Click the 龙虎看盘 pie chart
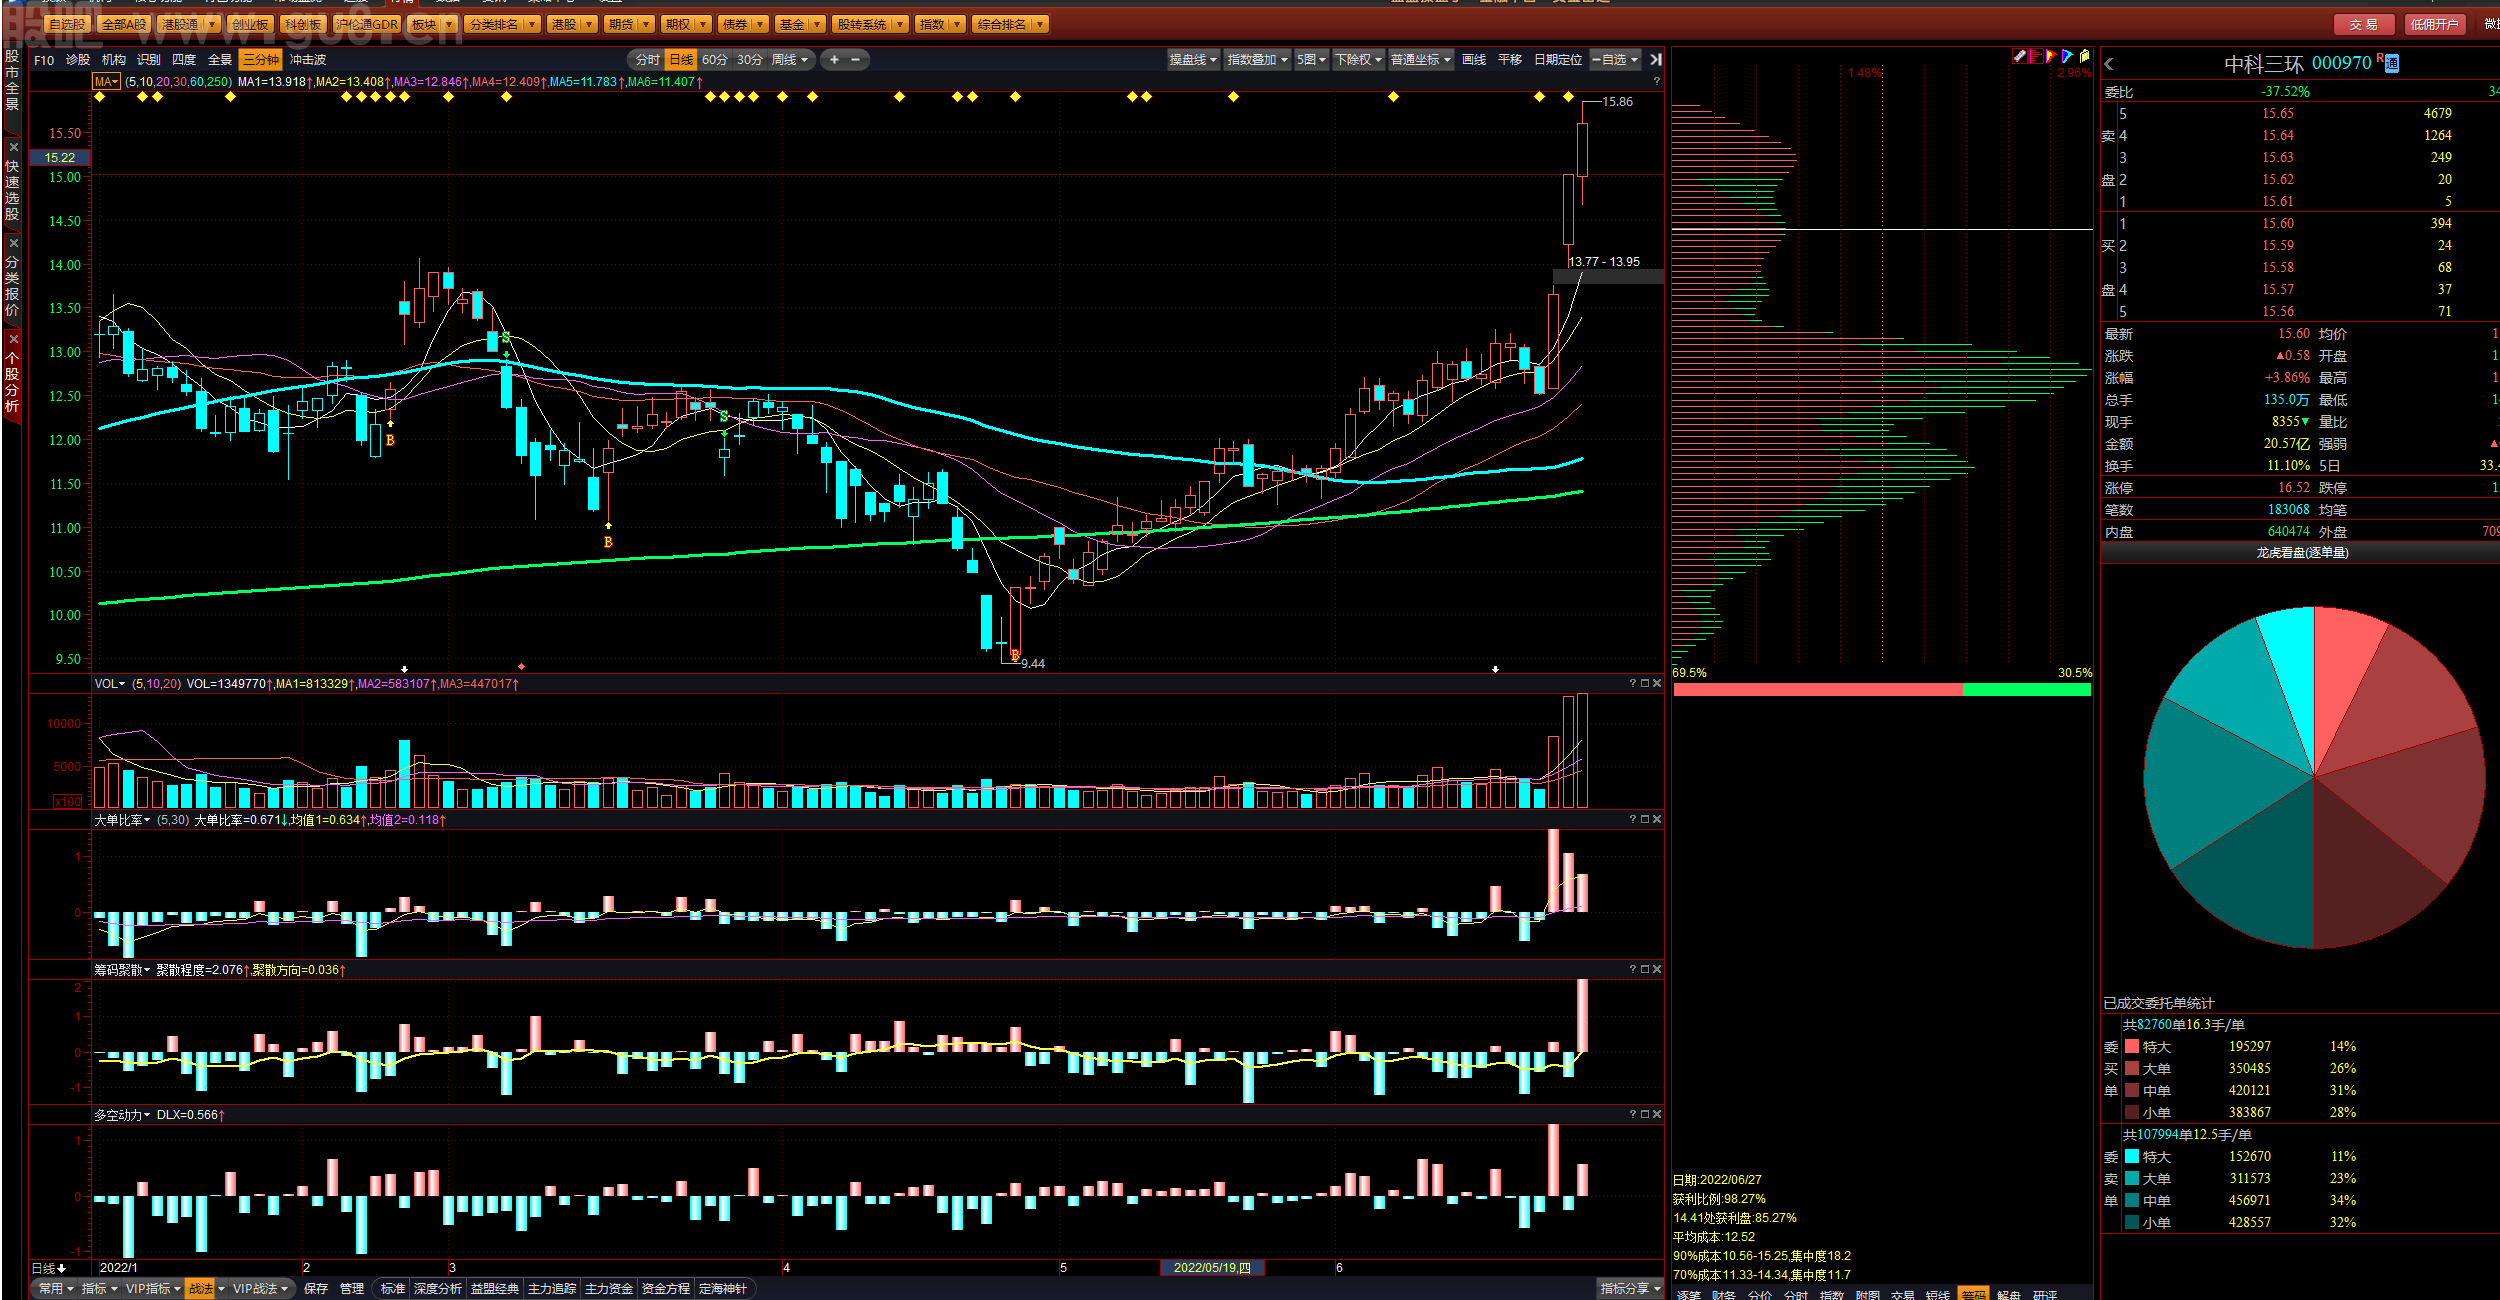This screenshot has height=1300, width=2500. click(2314, 777)
